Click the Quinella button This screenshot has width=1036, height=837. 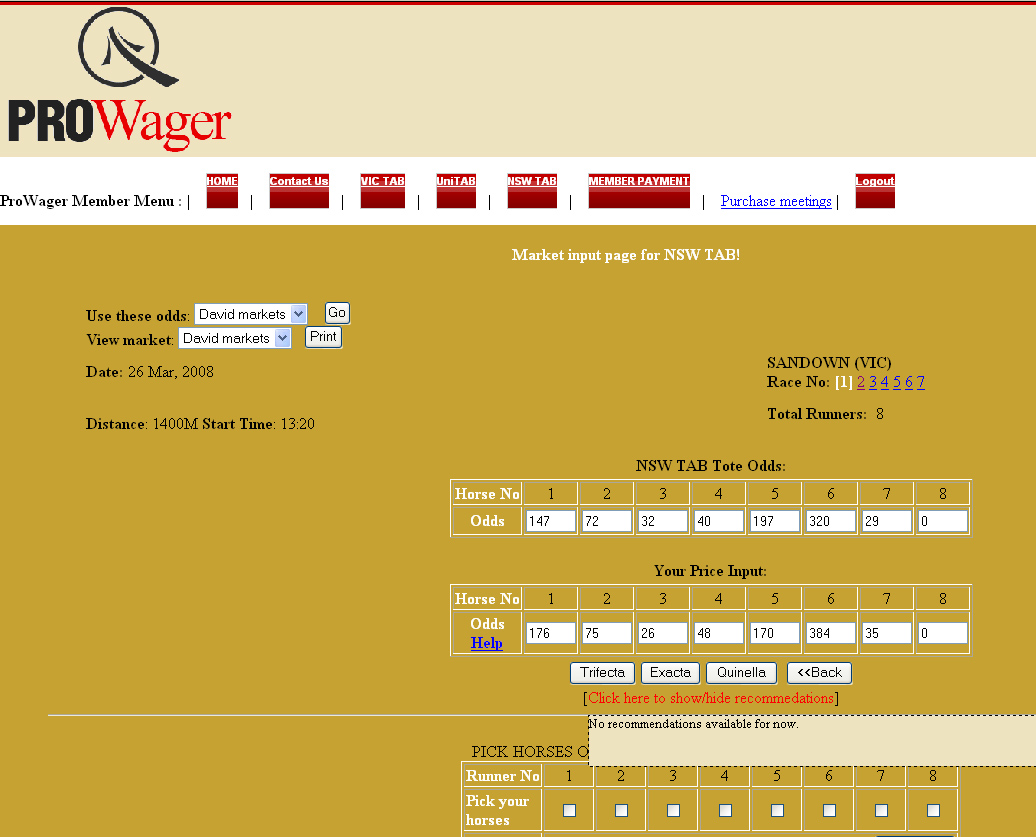[x=741, y=673]
